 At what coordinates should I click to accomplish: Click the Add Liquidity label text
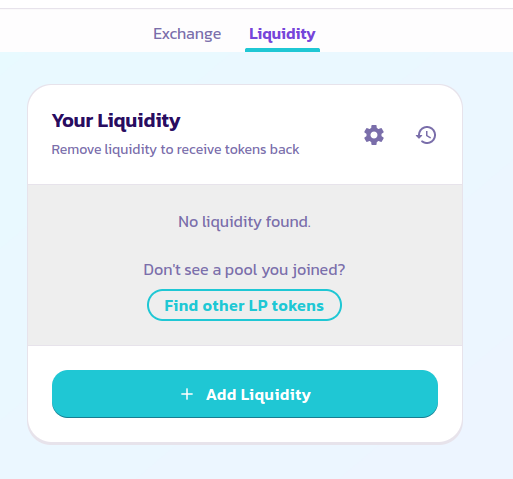coord(258,395)
